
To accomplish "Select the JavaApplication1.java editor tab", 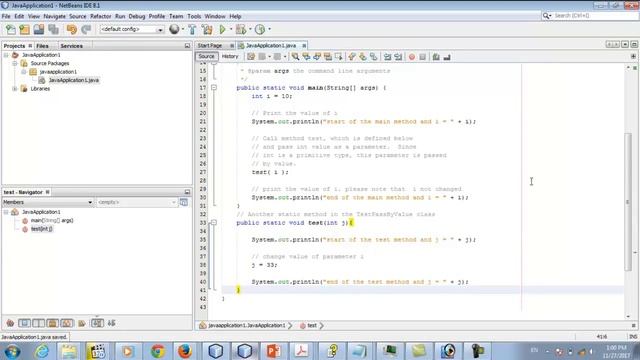I will point(271,45).
